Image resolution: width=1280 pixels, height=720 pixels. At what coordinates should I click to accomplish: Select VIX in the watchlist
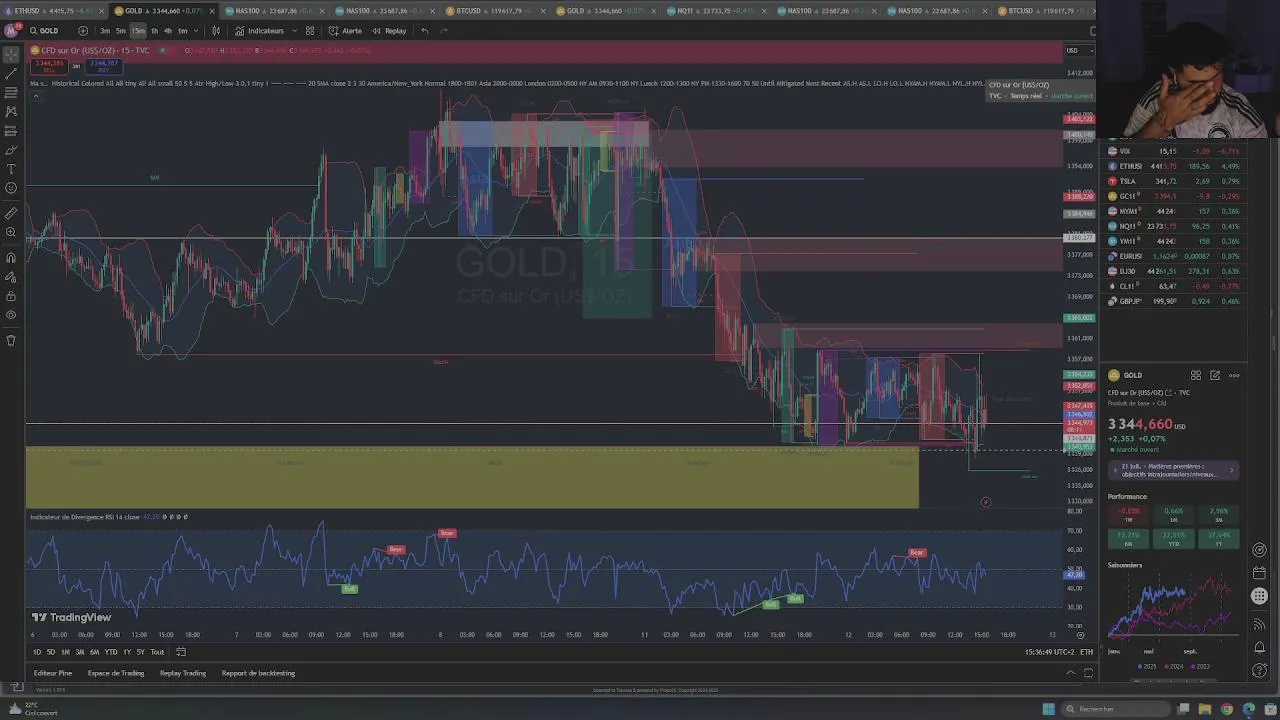click(1173, 151)
